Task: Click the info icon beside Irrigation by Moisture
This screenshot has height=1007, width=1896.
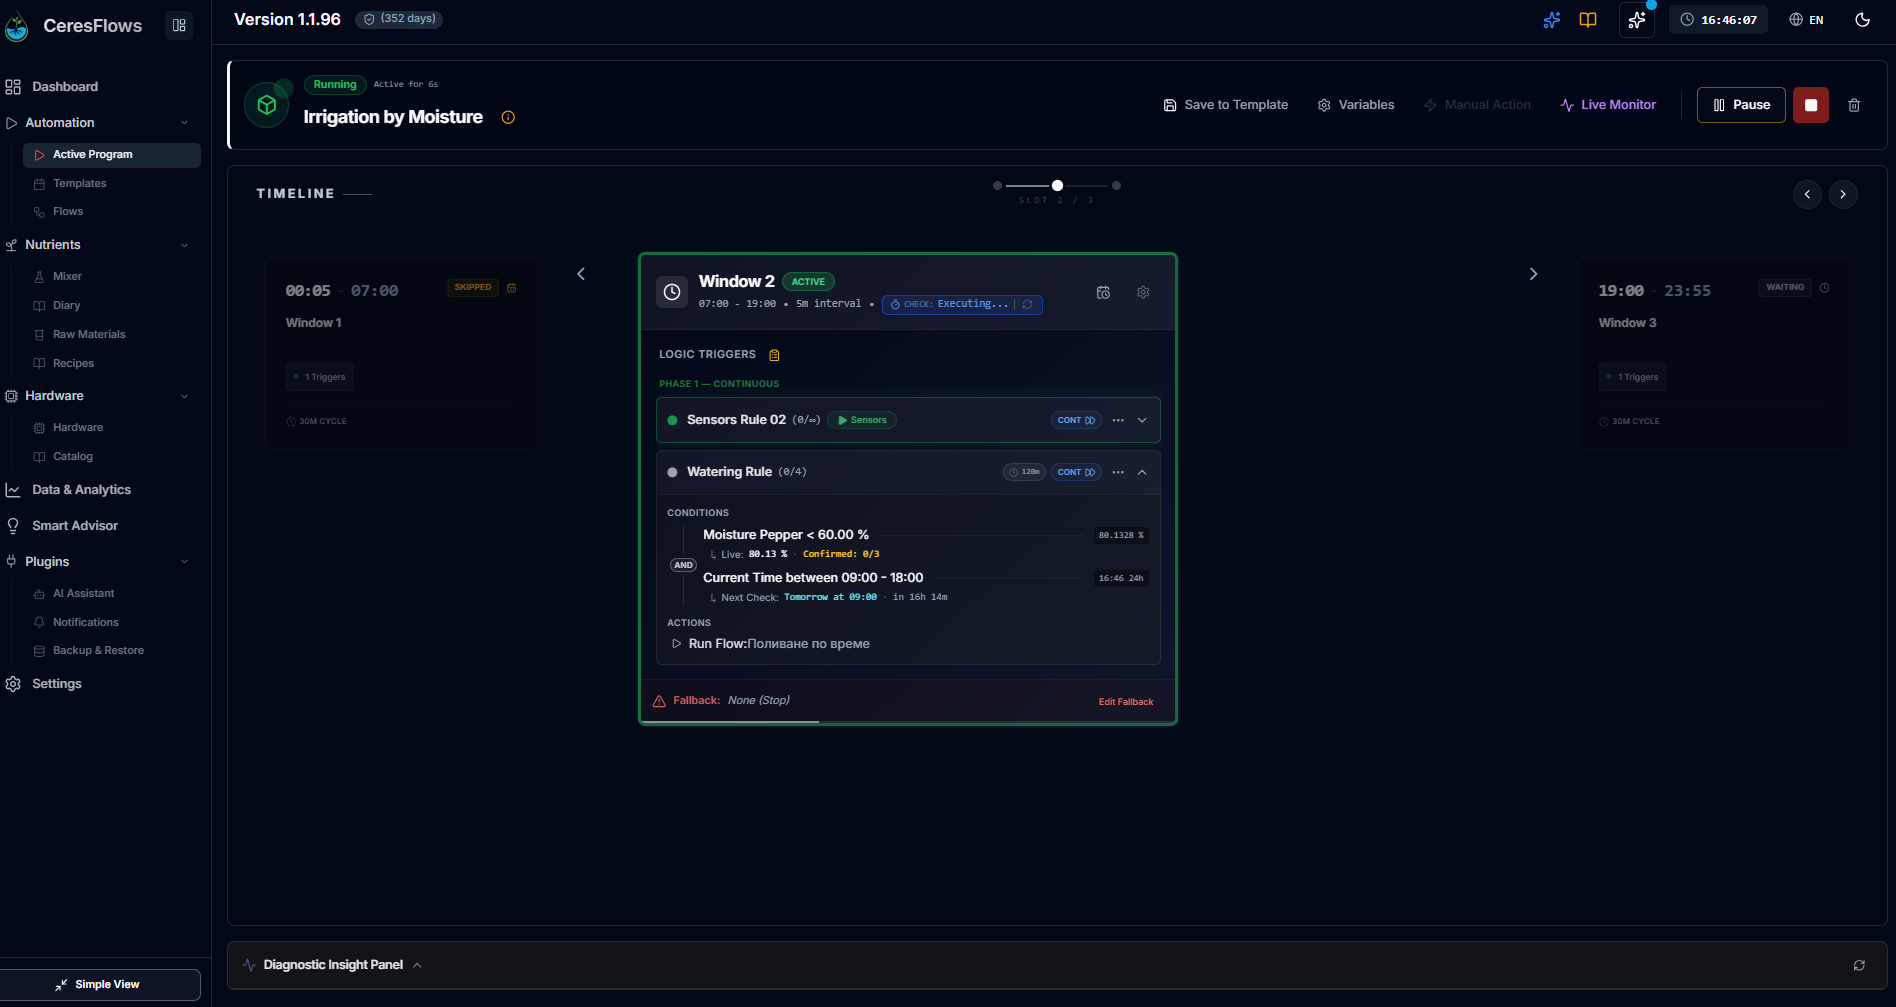Action: [x=508, y=118]
